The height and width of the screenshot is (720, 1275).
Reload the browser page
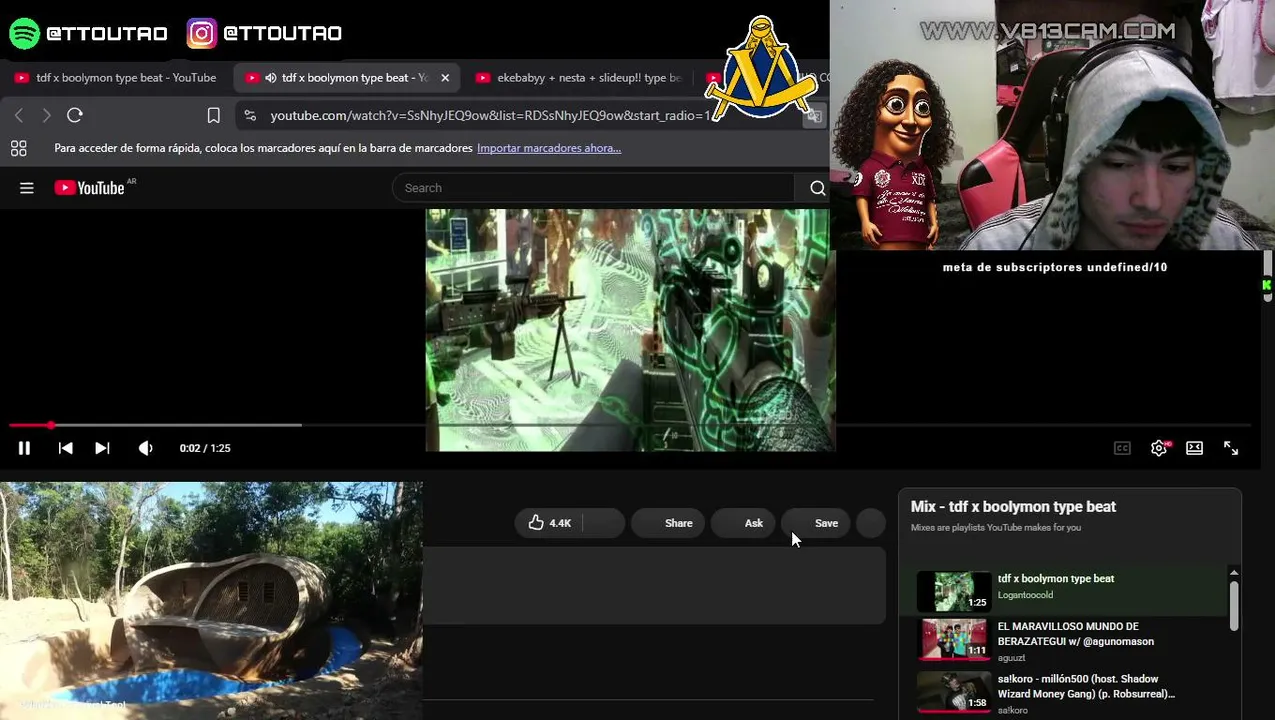(x=75, y=115)
